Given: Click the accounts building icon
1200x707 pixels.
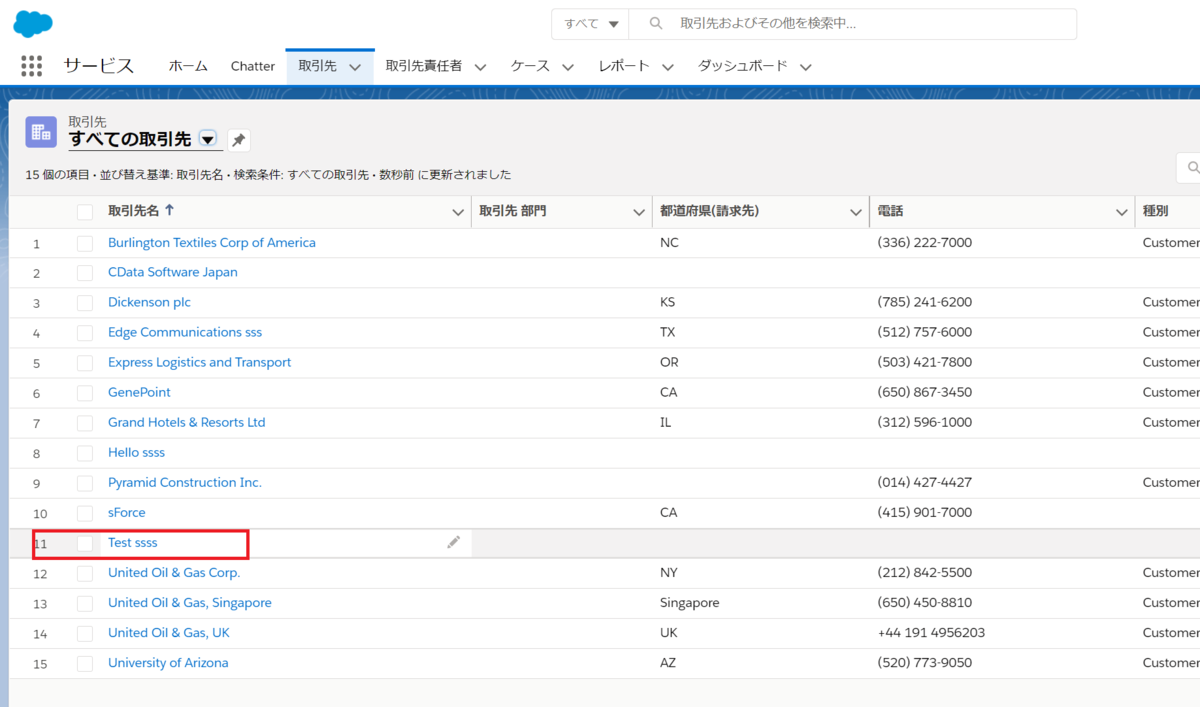Looking at the screenshot, I should coord(41,132).
